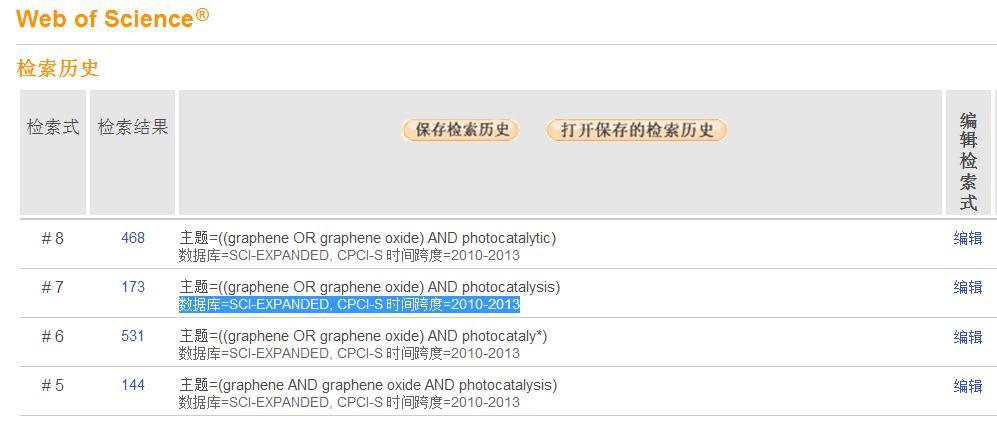Click 编辑 for search set #5

967,386
